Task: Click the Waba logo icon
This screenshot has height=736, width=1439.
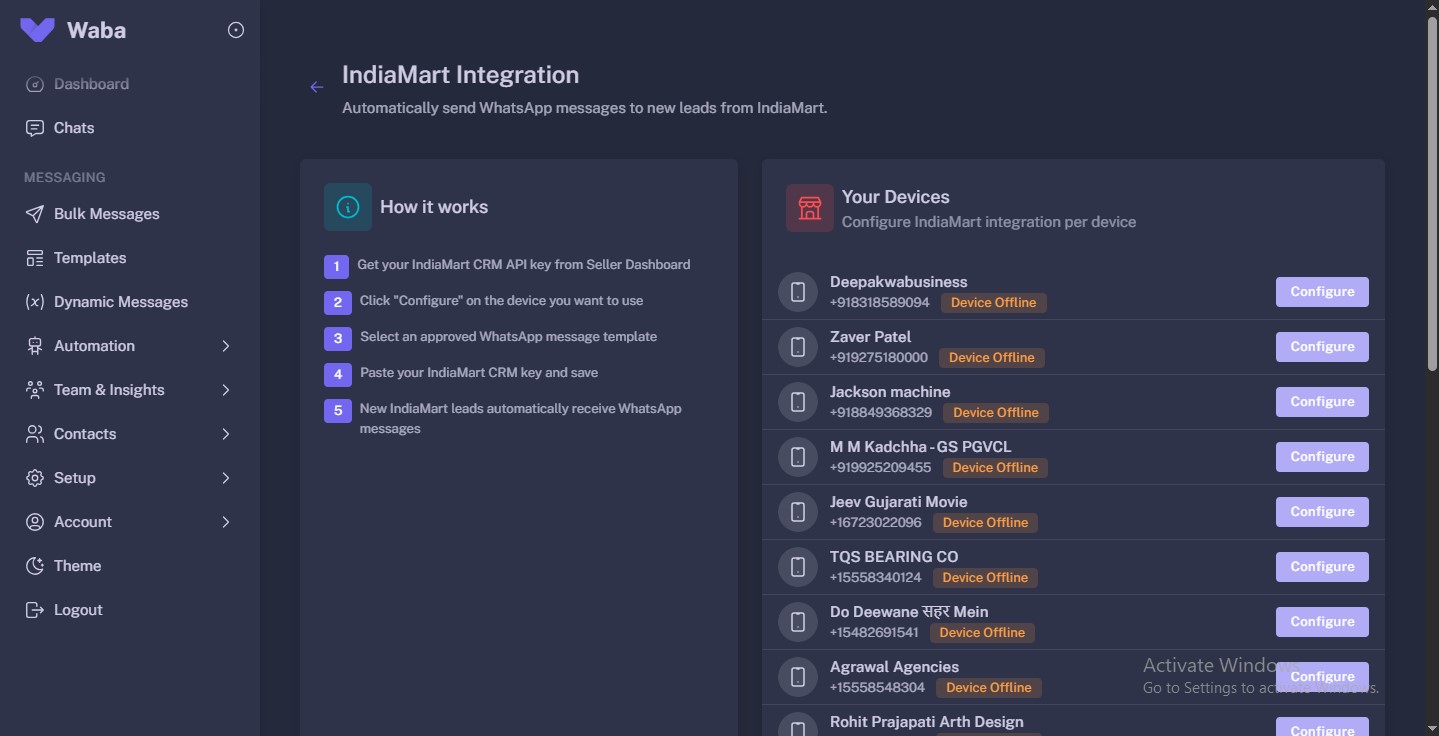Action: 36,29
